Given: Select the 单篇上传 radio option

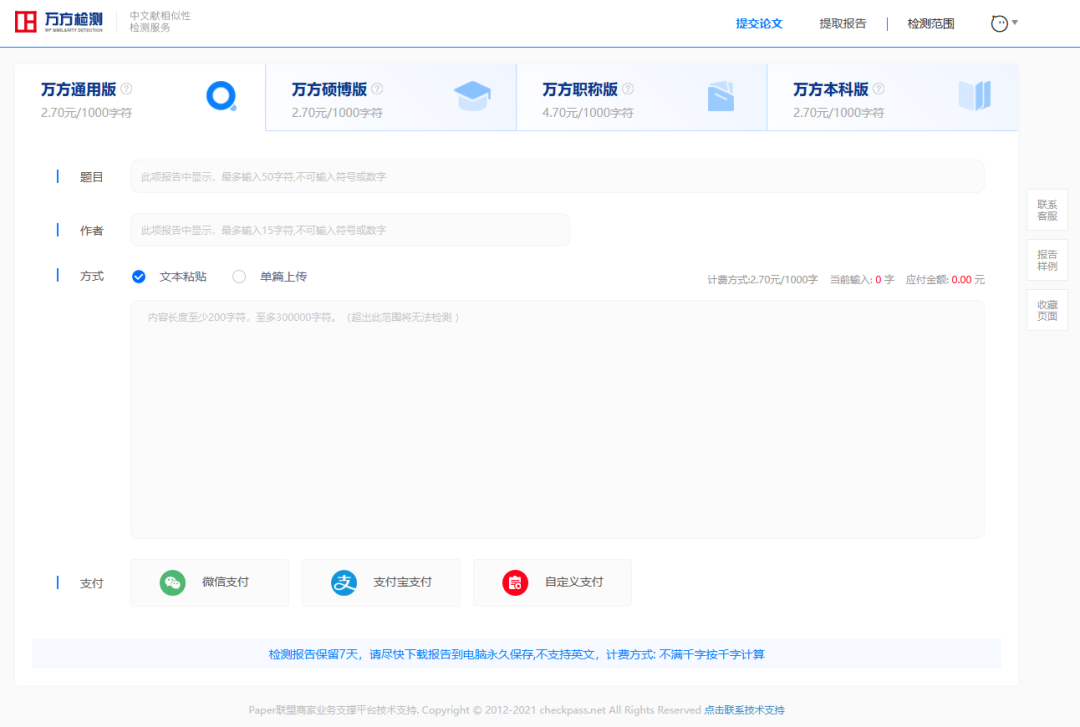Looking at the screenshot, I should tap(239, 276).
